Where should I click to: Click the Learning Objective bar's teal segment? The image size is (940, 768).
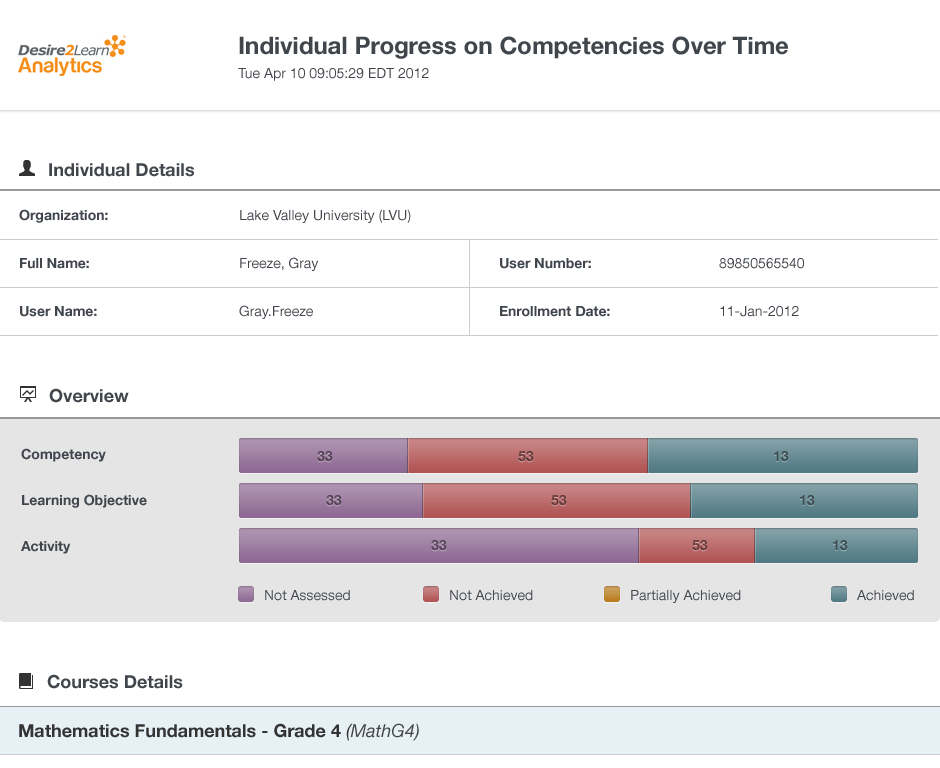coord(804,500)
